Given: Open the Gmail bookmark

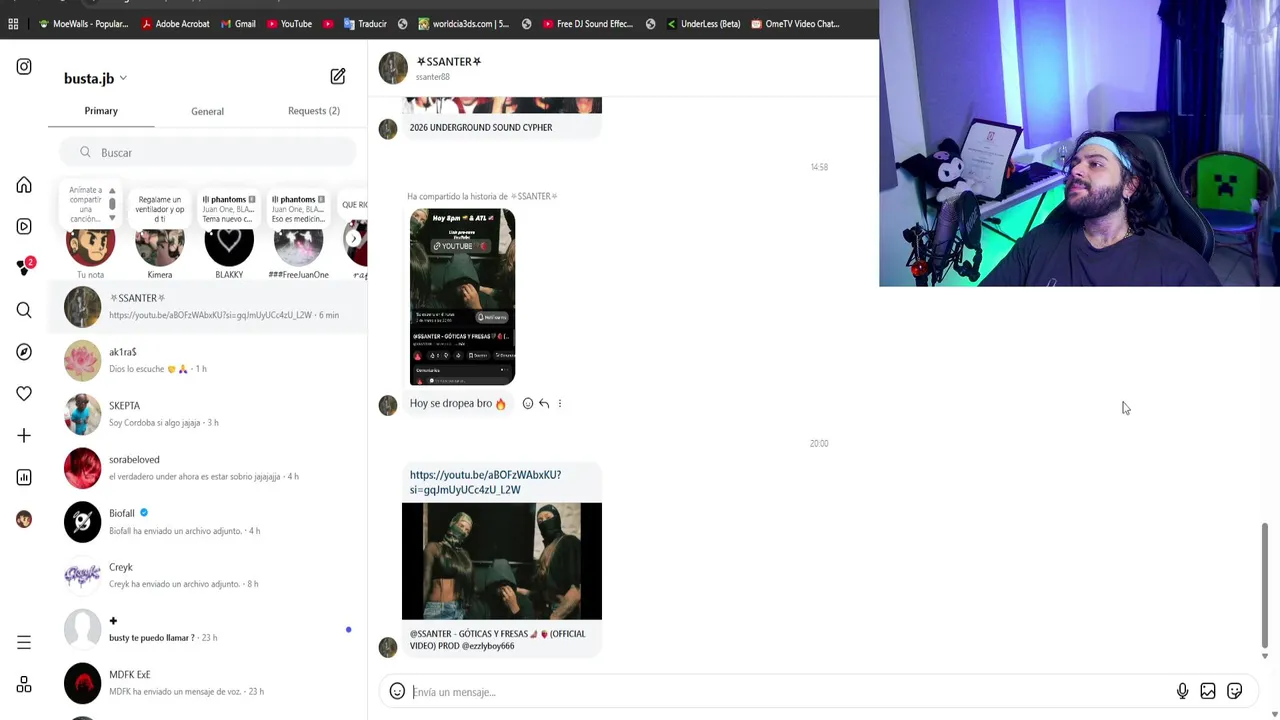Looking at the screenshot, I should (238, 24).
